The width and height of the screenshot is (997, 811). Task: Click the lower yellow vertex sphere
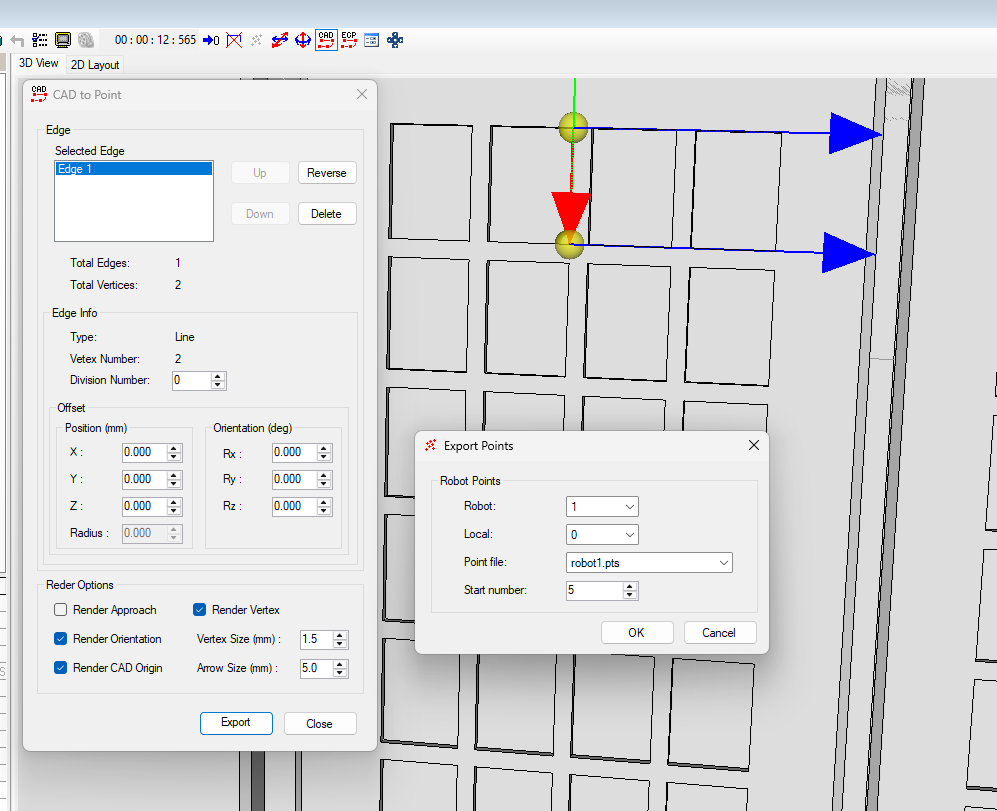[569, 244]
